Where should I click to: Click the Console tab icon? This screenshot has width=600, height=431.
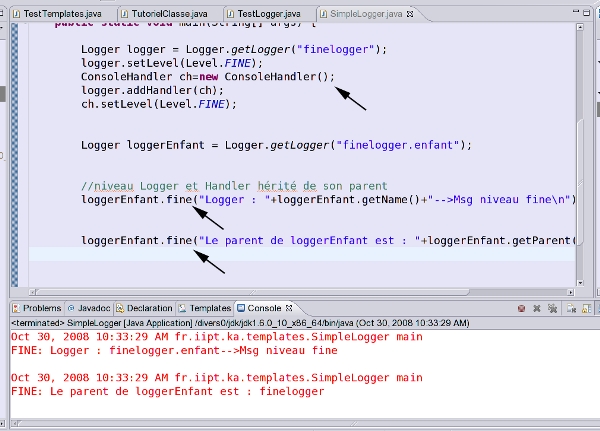pos(241,309)
